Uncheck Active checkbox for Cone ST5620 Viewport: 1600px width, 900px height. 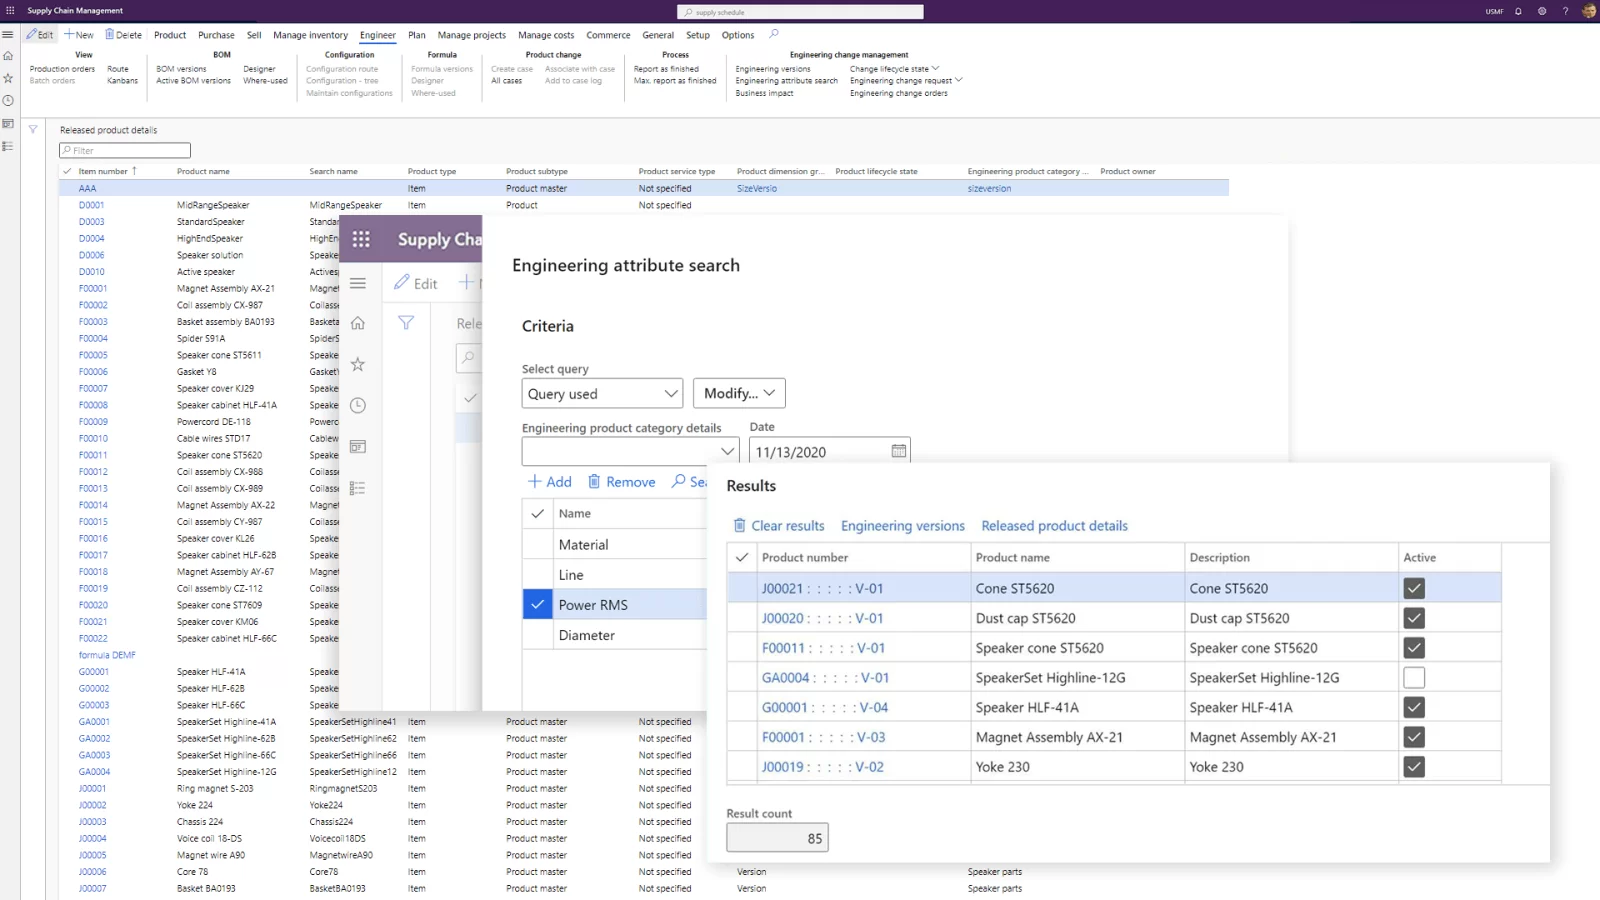(1413, 589)
